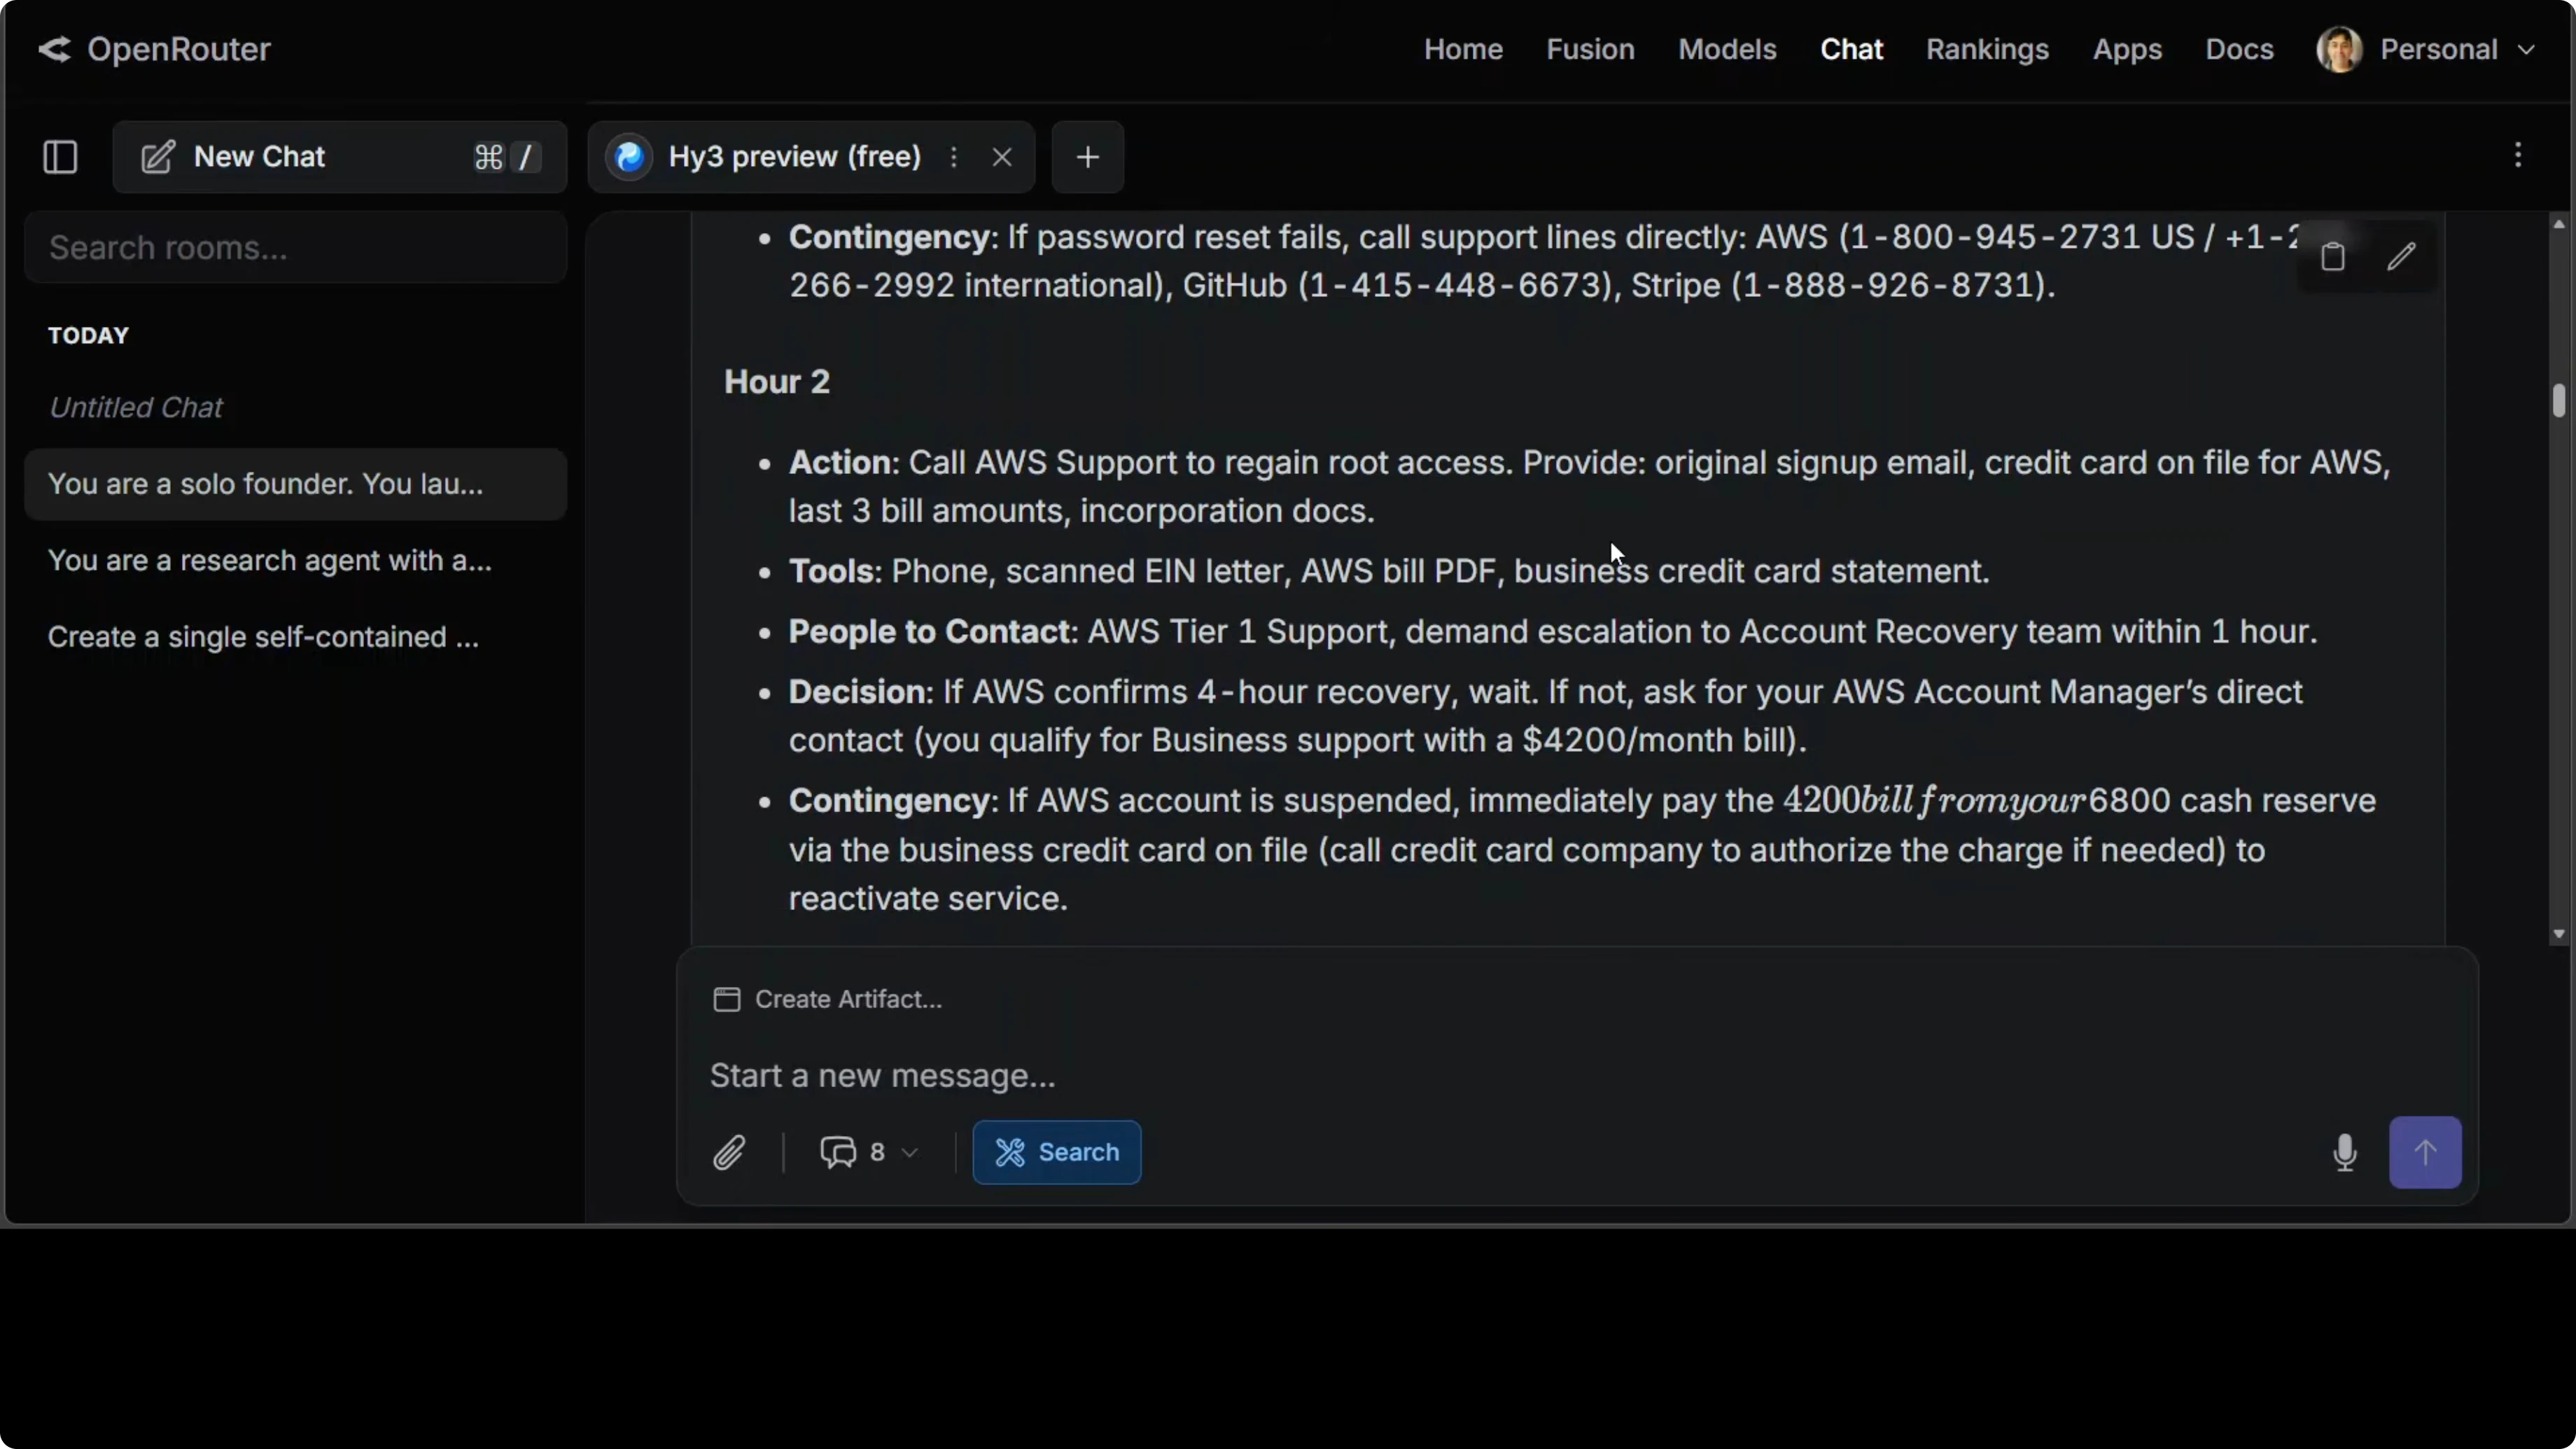Click the OpenRouter logo
Screen dimensions: 2576x1449
(x=154, y=49)
